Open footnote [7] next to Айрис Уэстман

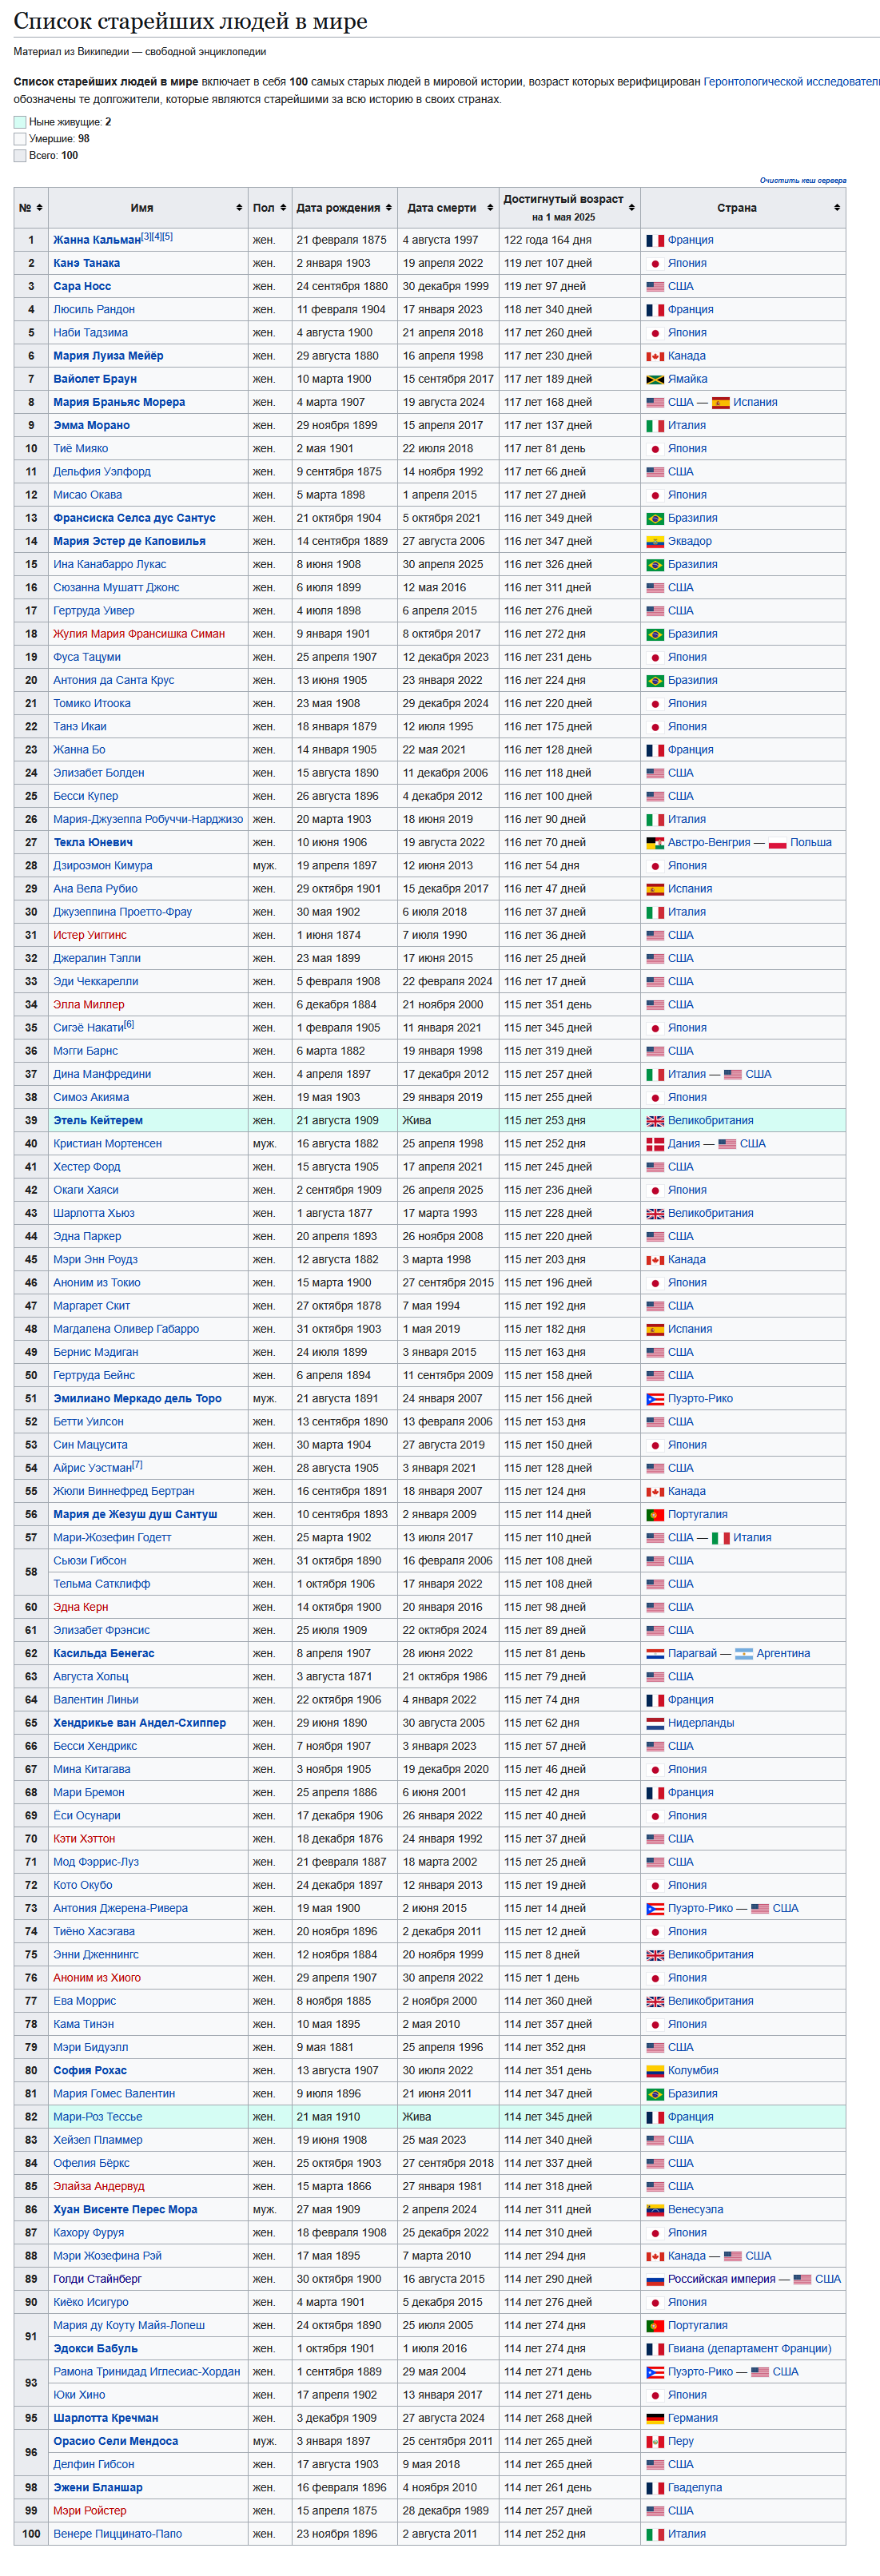[x=138, y=1465]
